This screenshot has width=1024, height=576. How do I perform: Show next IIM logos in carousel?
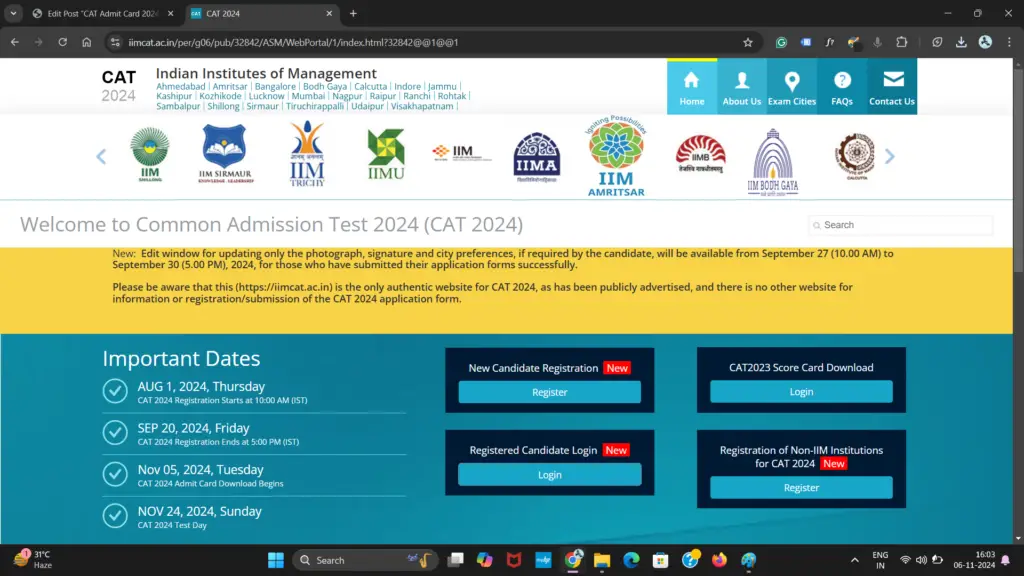click(889, 157)
